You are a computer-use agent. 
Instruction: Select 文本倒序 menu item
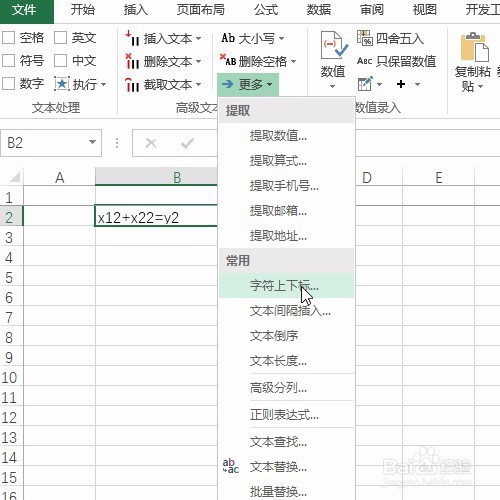[x=286, y=336]
